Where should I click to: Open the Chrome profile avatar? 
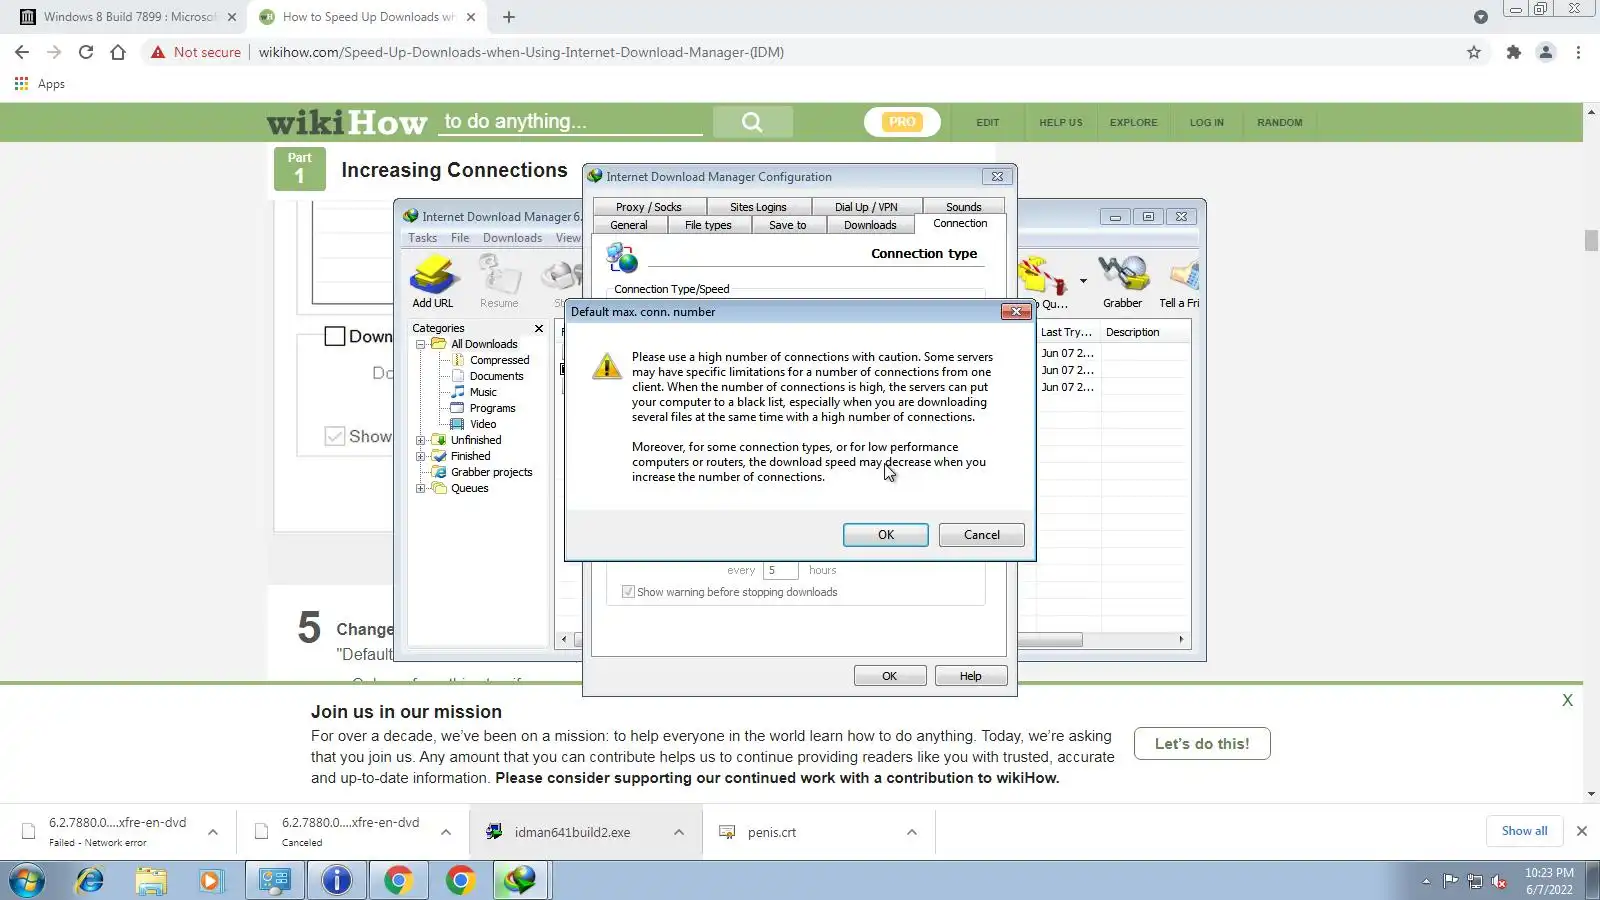1546,52
